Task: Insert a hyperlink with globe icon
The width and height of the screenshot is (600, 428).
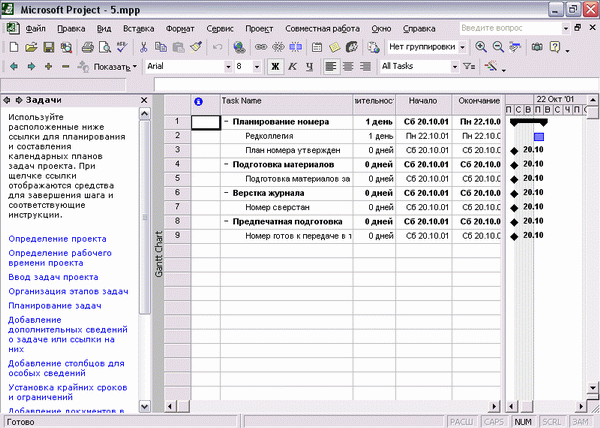Action: pos(240,47)
